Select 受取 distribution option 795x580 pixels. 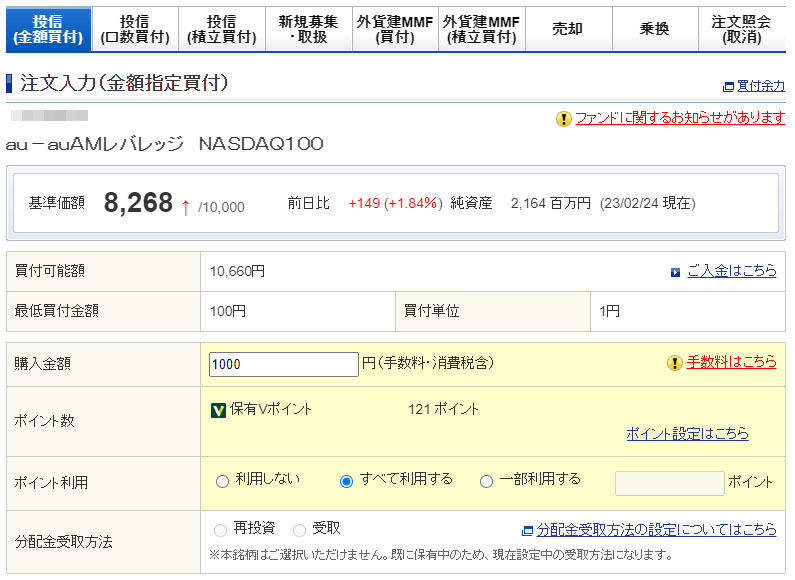click(299, 530)
